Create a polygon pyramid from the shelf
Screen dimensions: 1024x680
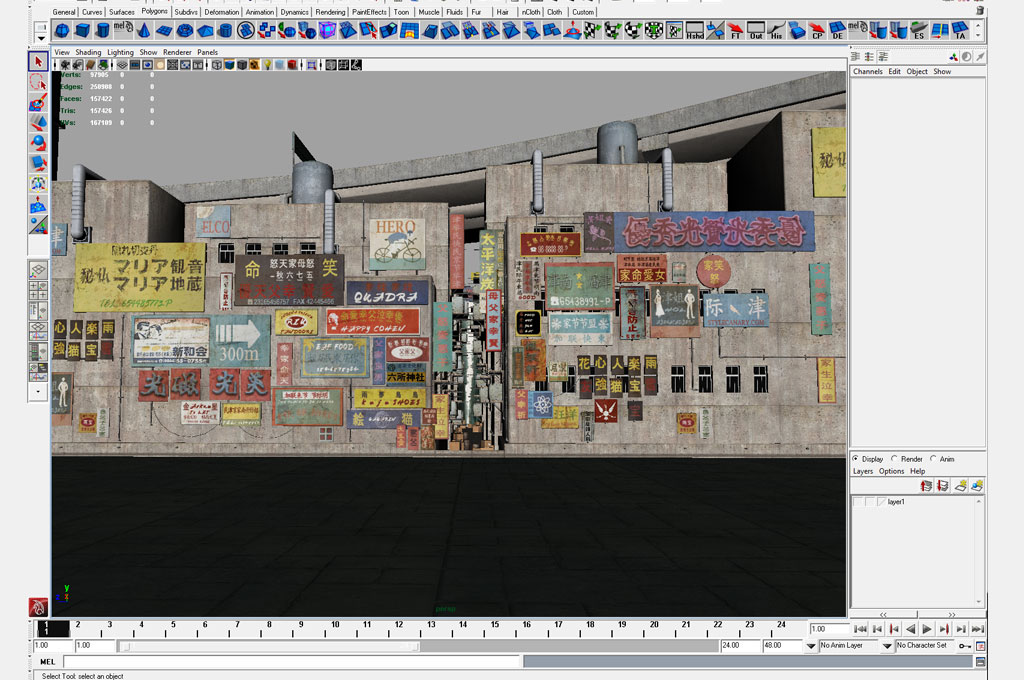(204, 30)
